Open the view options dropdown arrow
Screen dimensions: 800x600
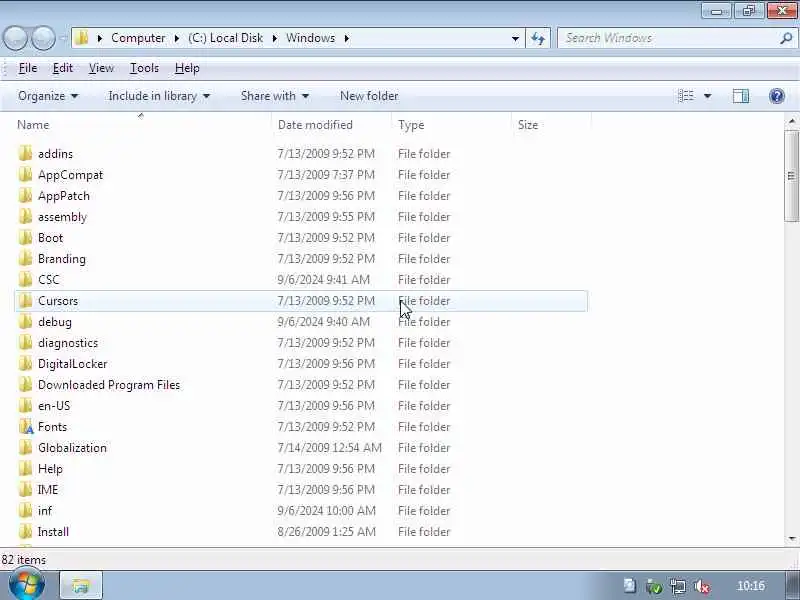pyautogui.click(x=708, y=96)
